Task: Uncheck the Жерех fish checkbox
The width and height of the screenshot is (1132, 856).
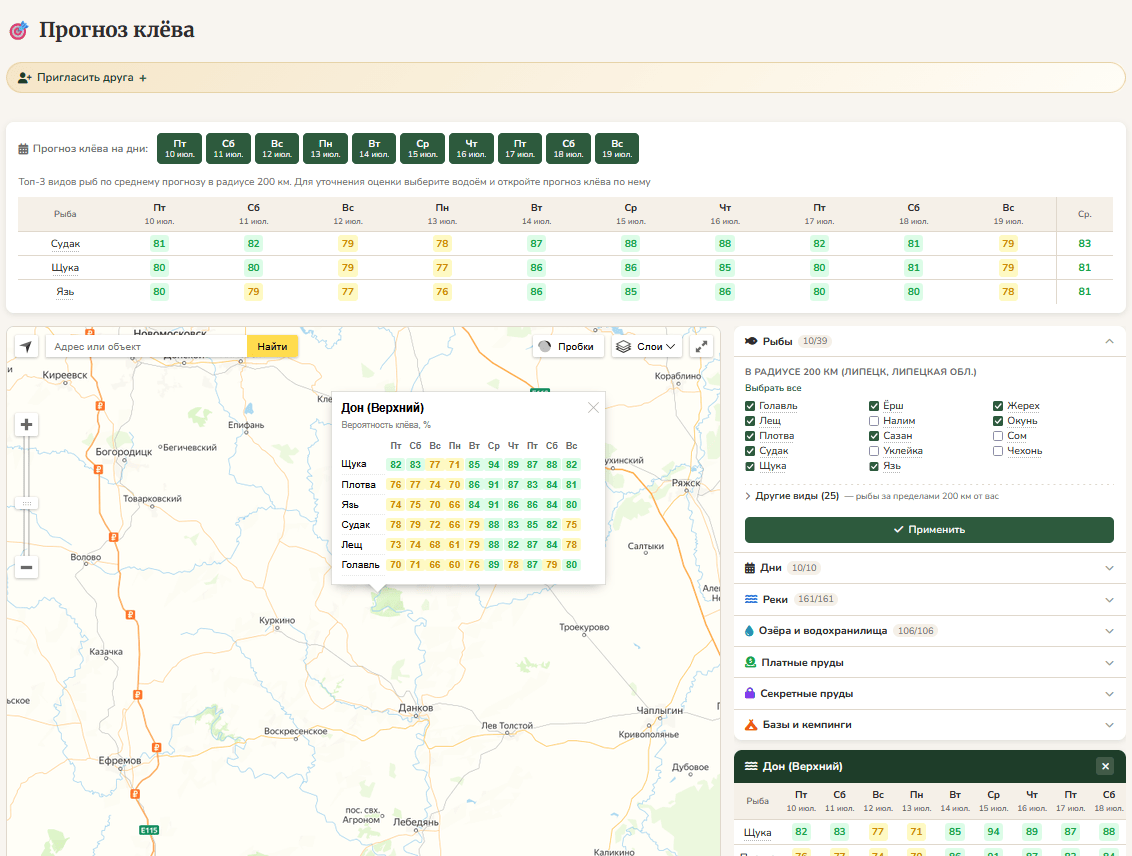Action: [998, 406]
